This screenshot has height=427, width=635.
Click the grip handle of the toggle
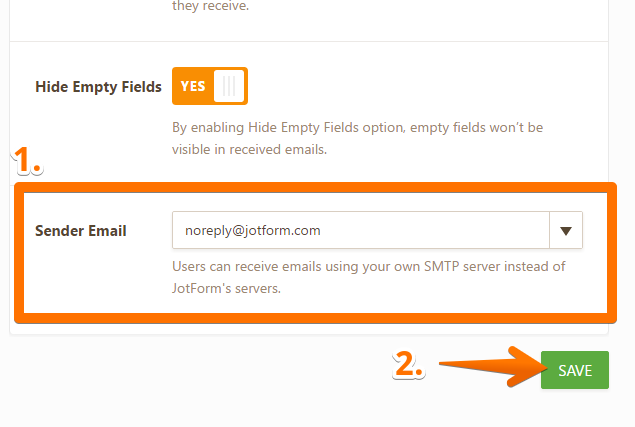pos(230,86)
